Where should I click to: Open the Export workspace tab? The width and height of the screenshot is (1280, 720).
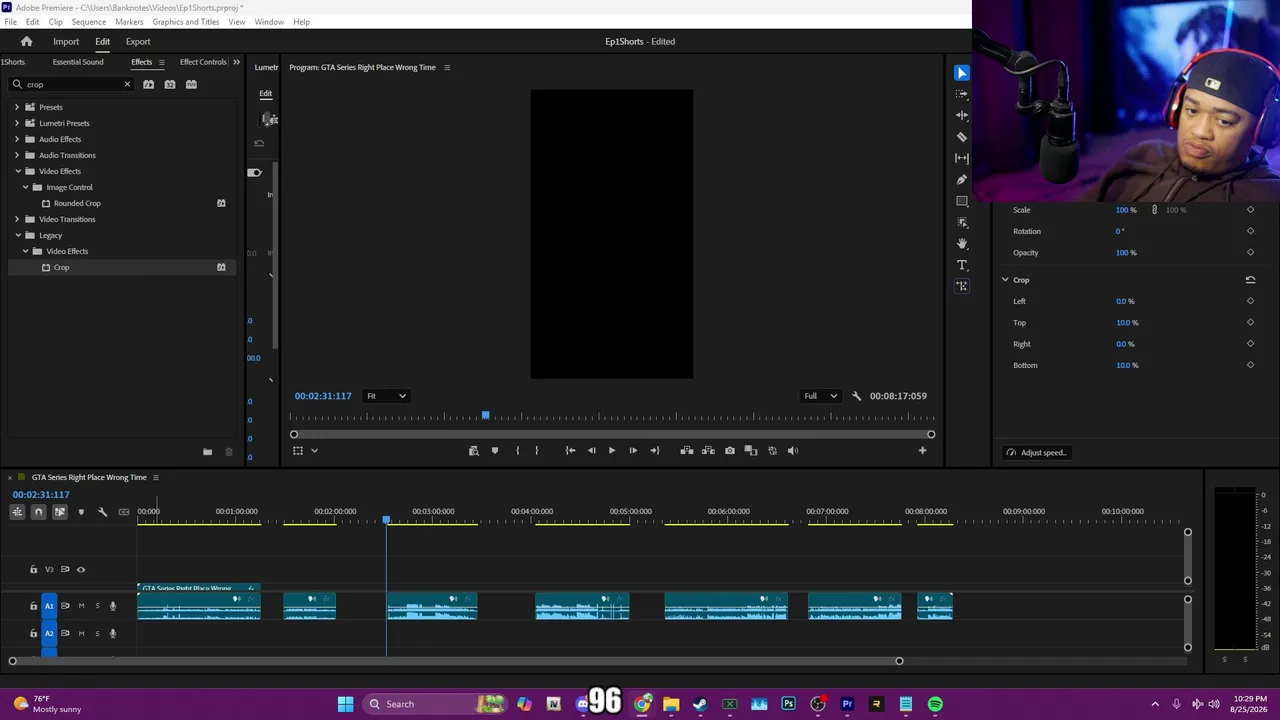(138, 42)
